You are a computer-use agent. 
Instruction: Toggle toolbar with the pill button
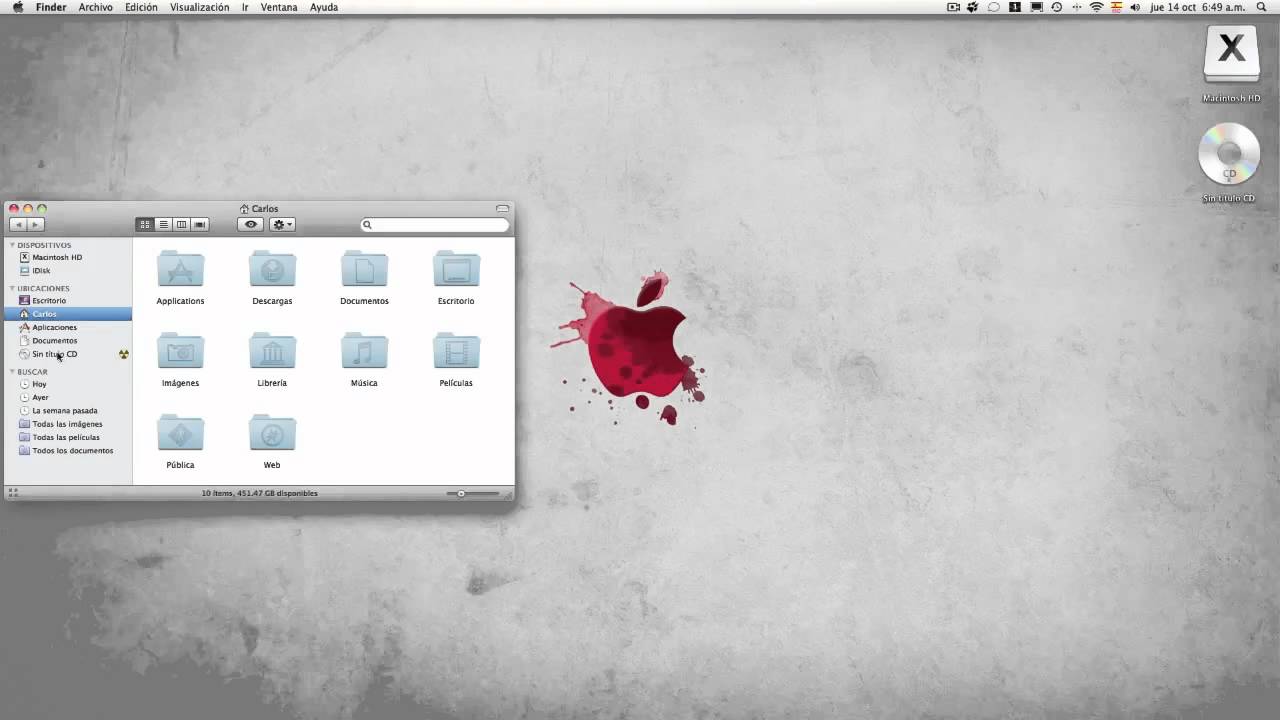pos(503,208)
